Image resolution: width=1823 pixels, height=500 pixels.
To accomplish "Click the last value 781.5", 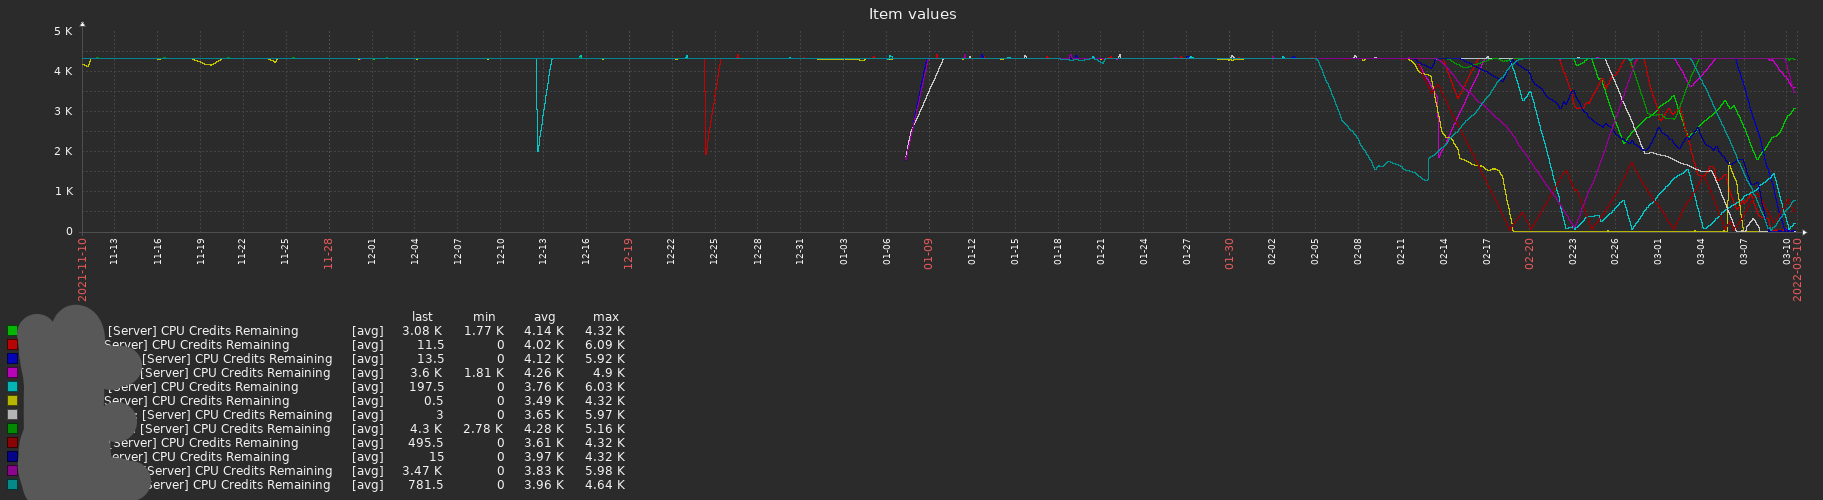I will coord(426,485).
